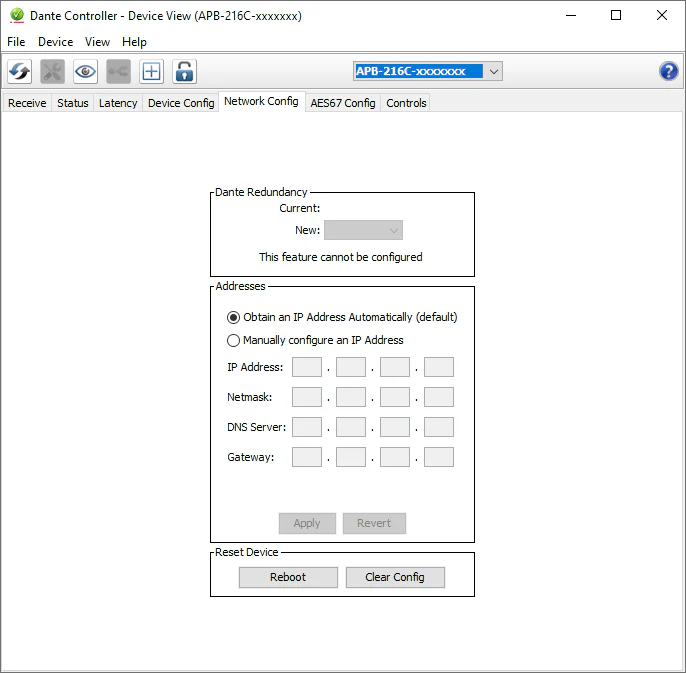Screen dimensions: 686x673
Task: Click the Revert button
Action: (x=374, y=523)
